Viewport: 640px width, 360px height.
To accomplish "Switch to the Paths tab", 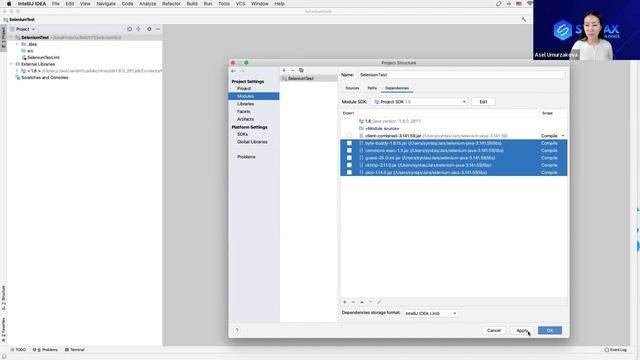I will 372,88.
